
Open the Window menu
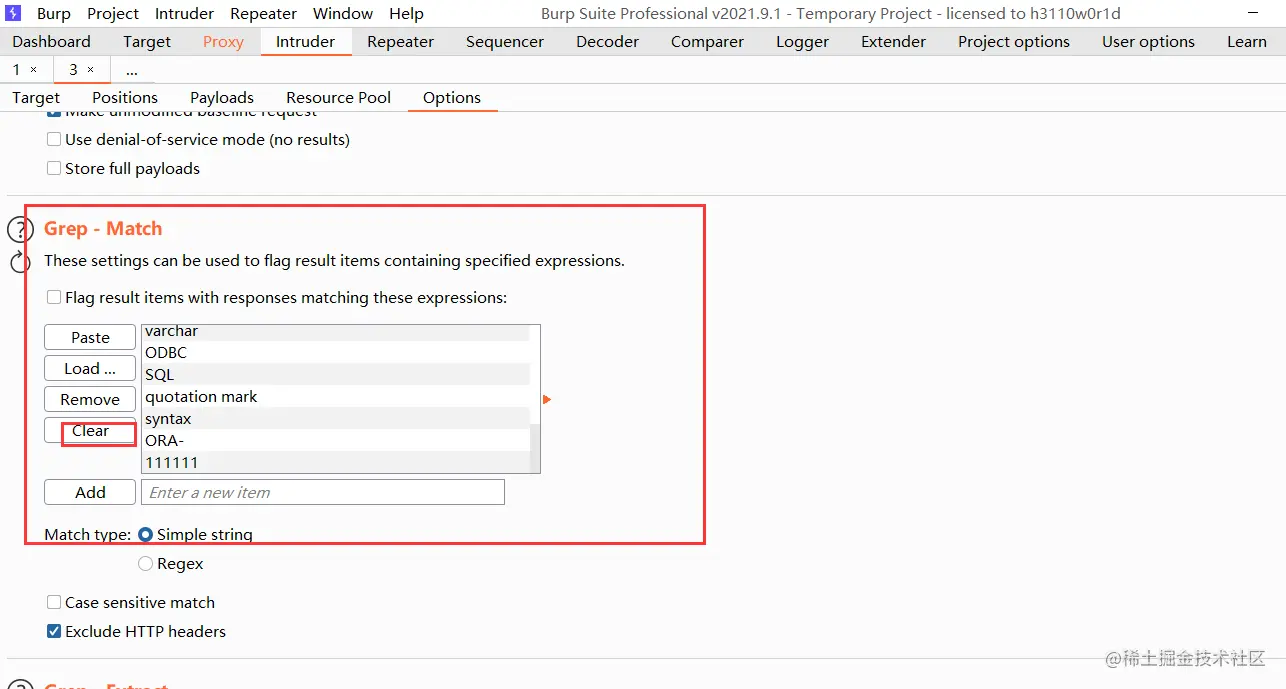point(343,14)
